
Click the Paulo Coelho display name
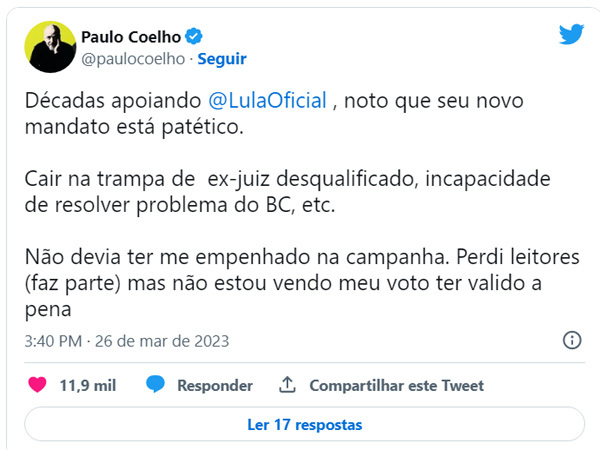[x=131, y=37]
